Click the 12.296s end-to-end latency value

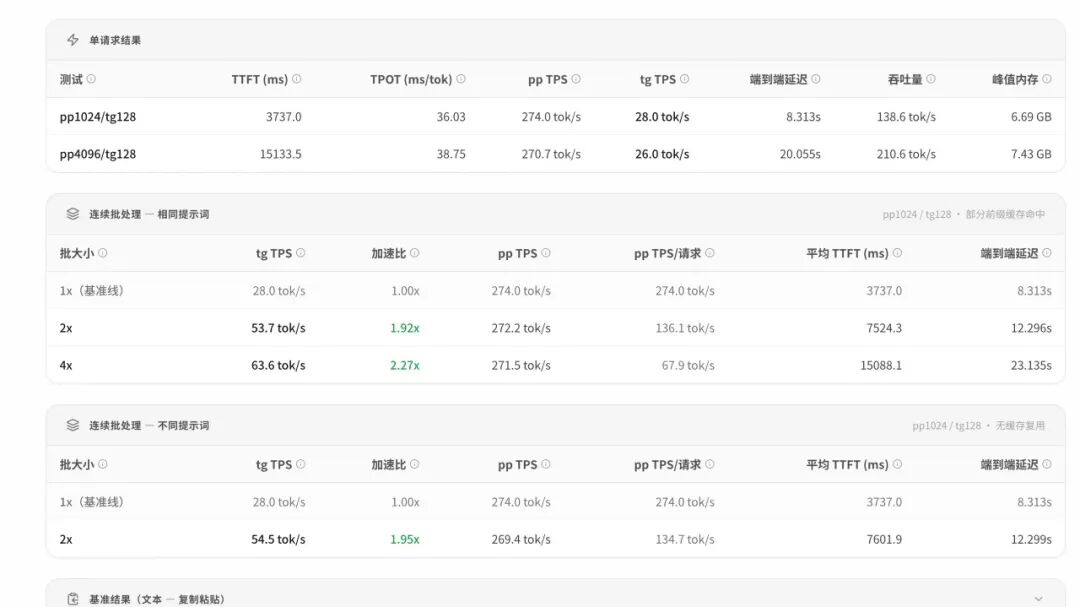(1031, 328)
